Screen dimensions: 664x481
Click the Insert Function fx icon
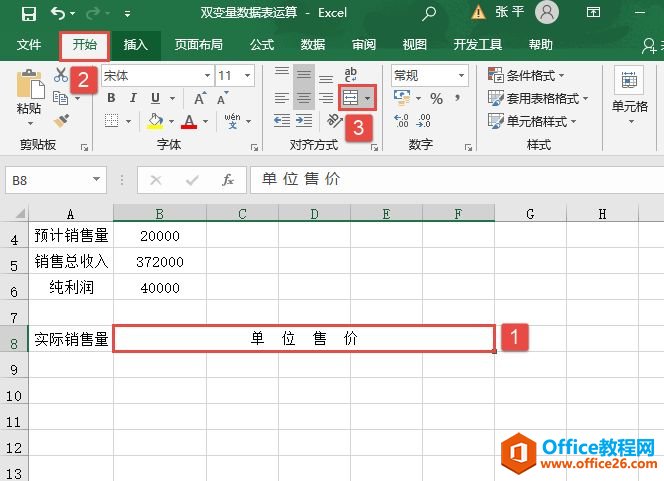228,180
